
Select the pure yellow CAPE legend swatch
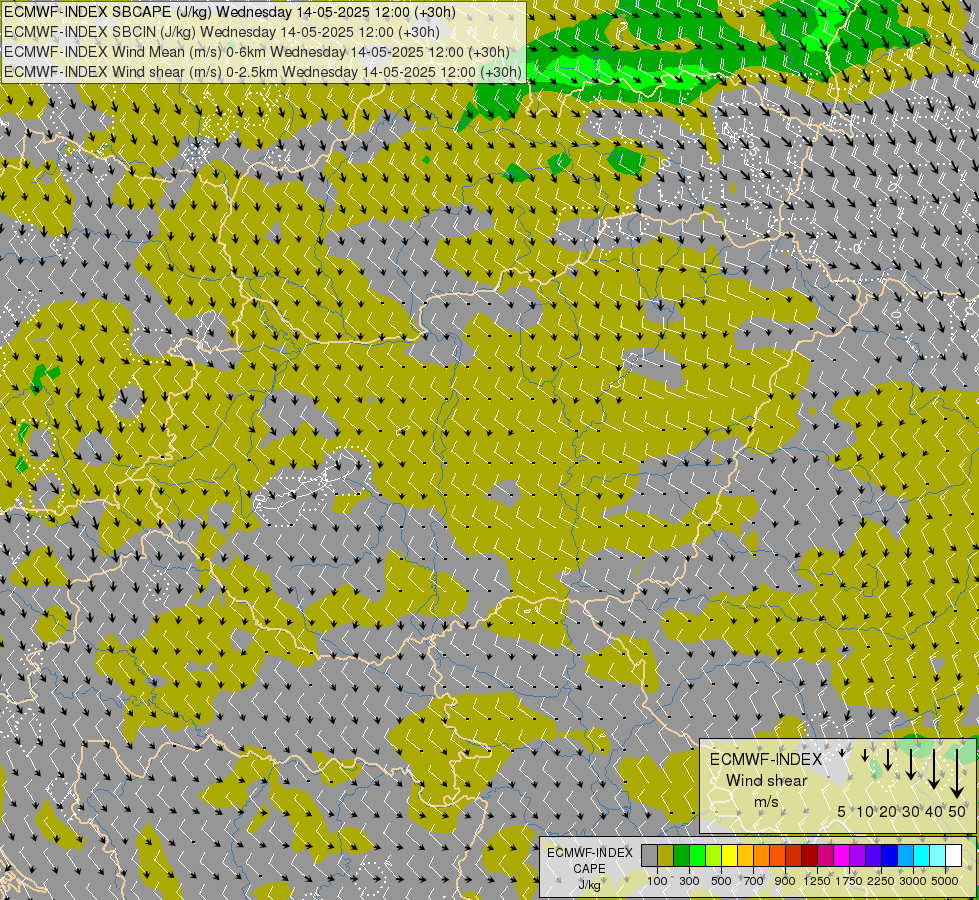pos(730,855)
